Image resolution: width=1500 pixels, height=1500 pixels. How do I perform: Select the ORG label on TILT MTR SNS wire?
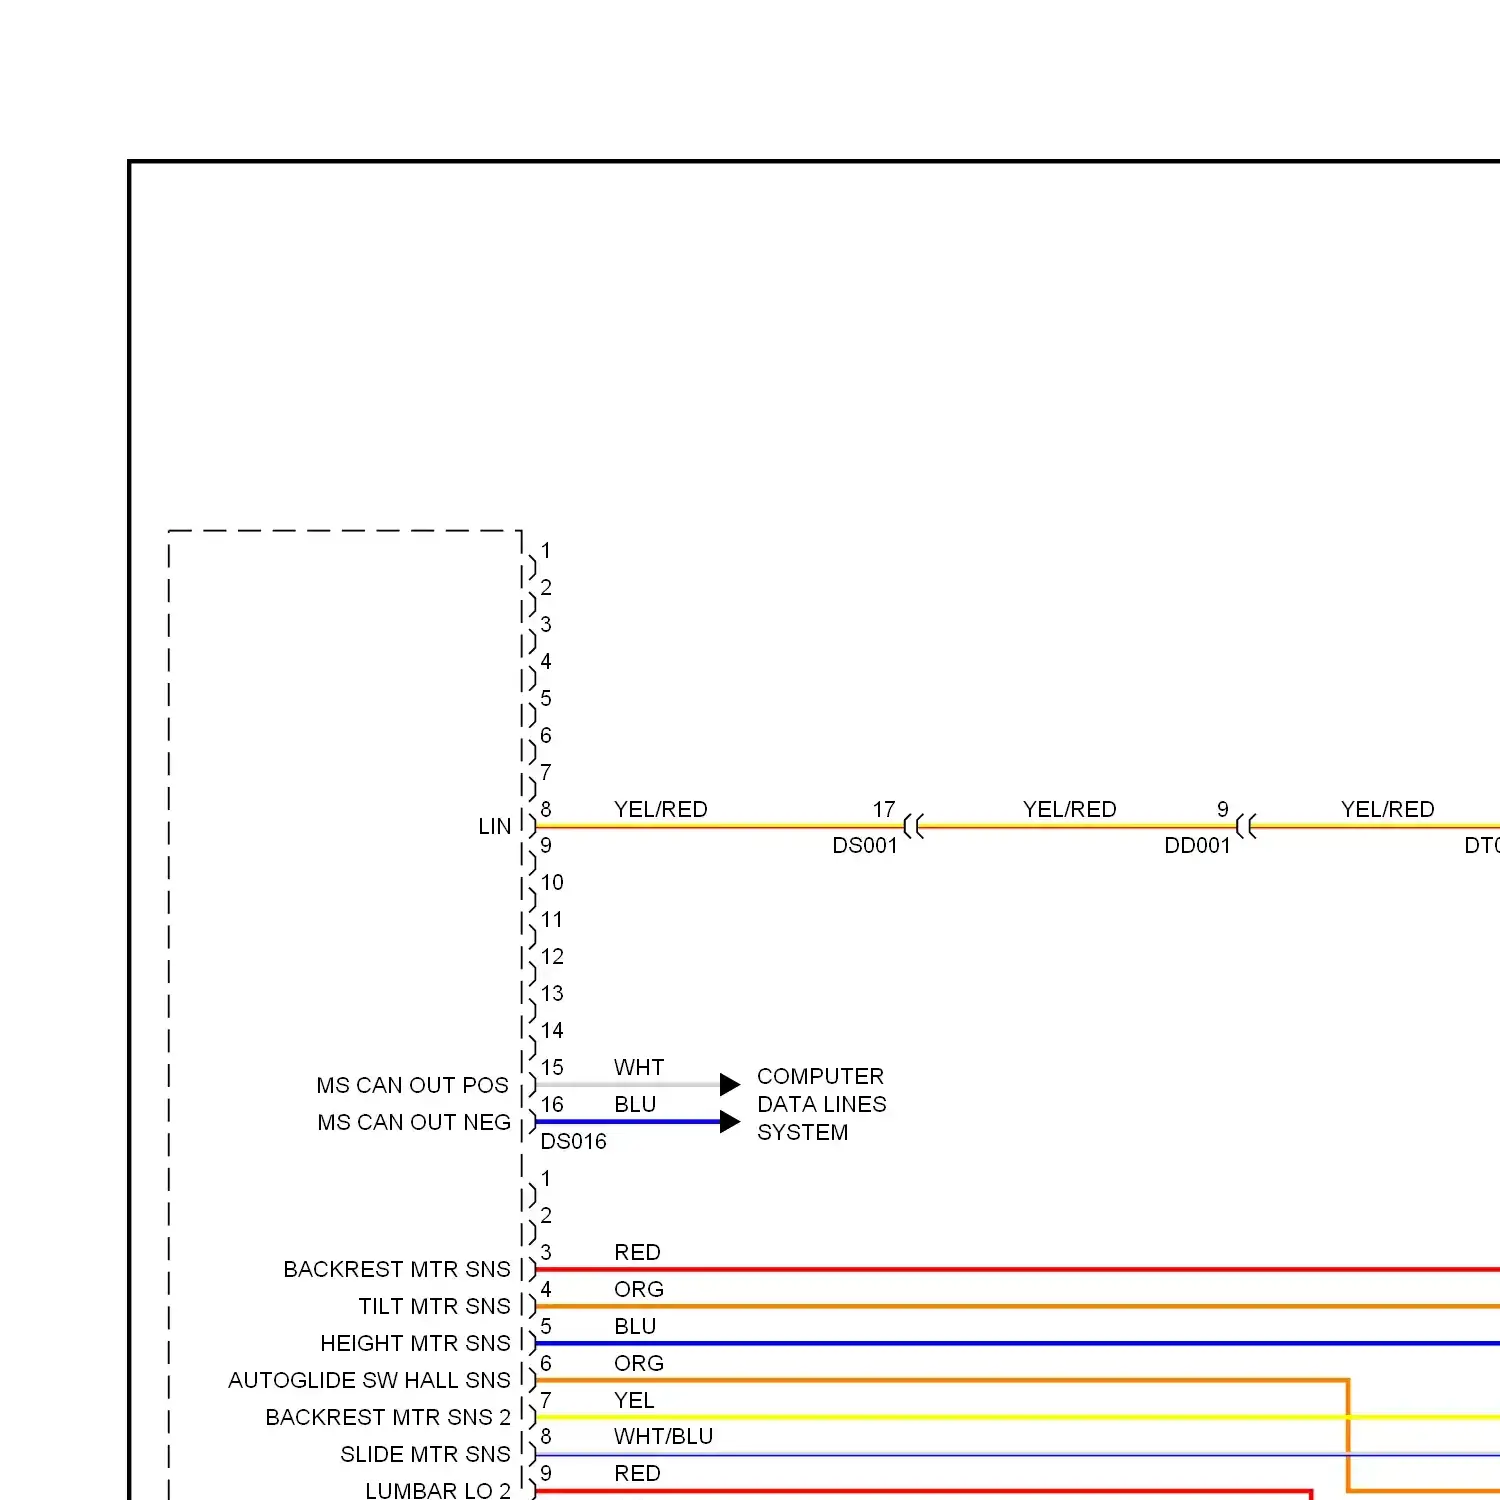tap(638, 1289)
